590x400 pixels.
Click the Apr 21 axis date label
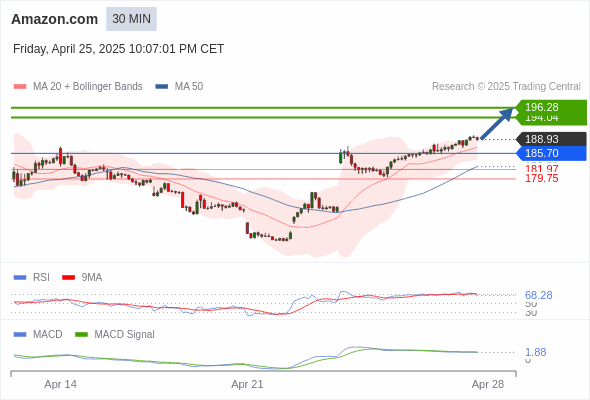[x=247, y=385]
